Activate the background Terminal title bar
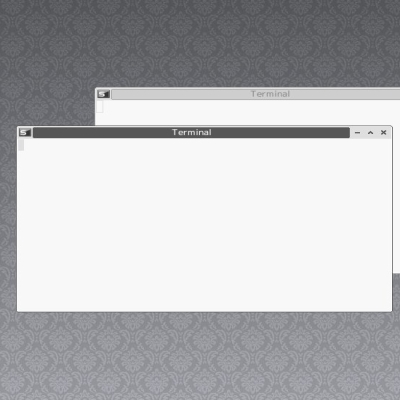Screen dimensions: 400x400 (x=256, y=94)
